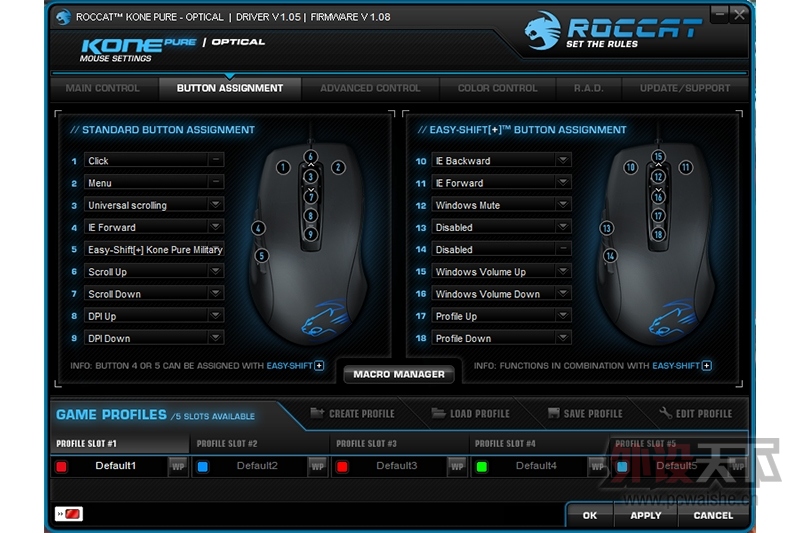Click the button 1 Click assignment field

tap(154, 161)
